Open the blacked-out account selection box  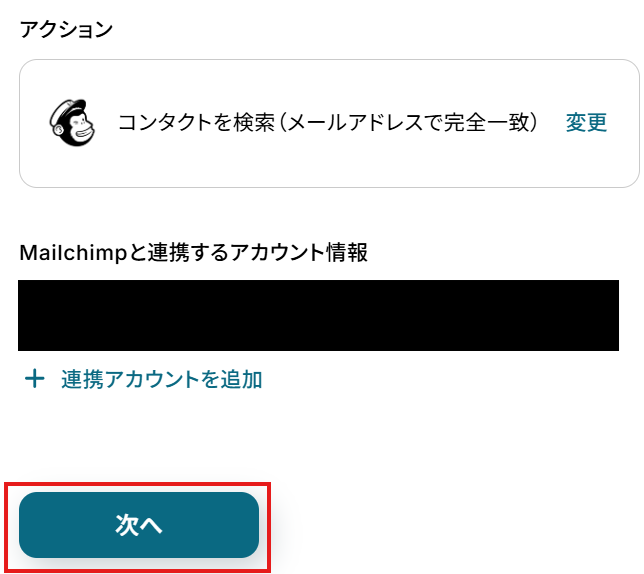tap(318, 315)
